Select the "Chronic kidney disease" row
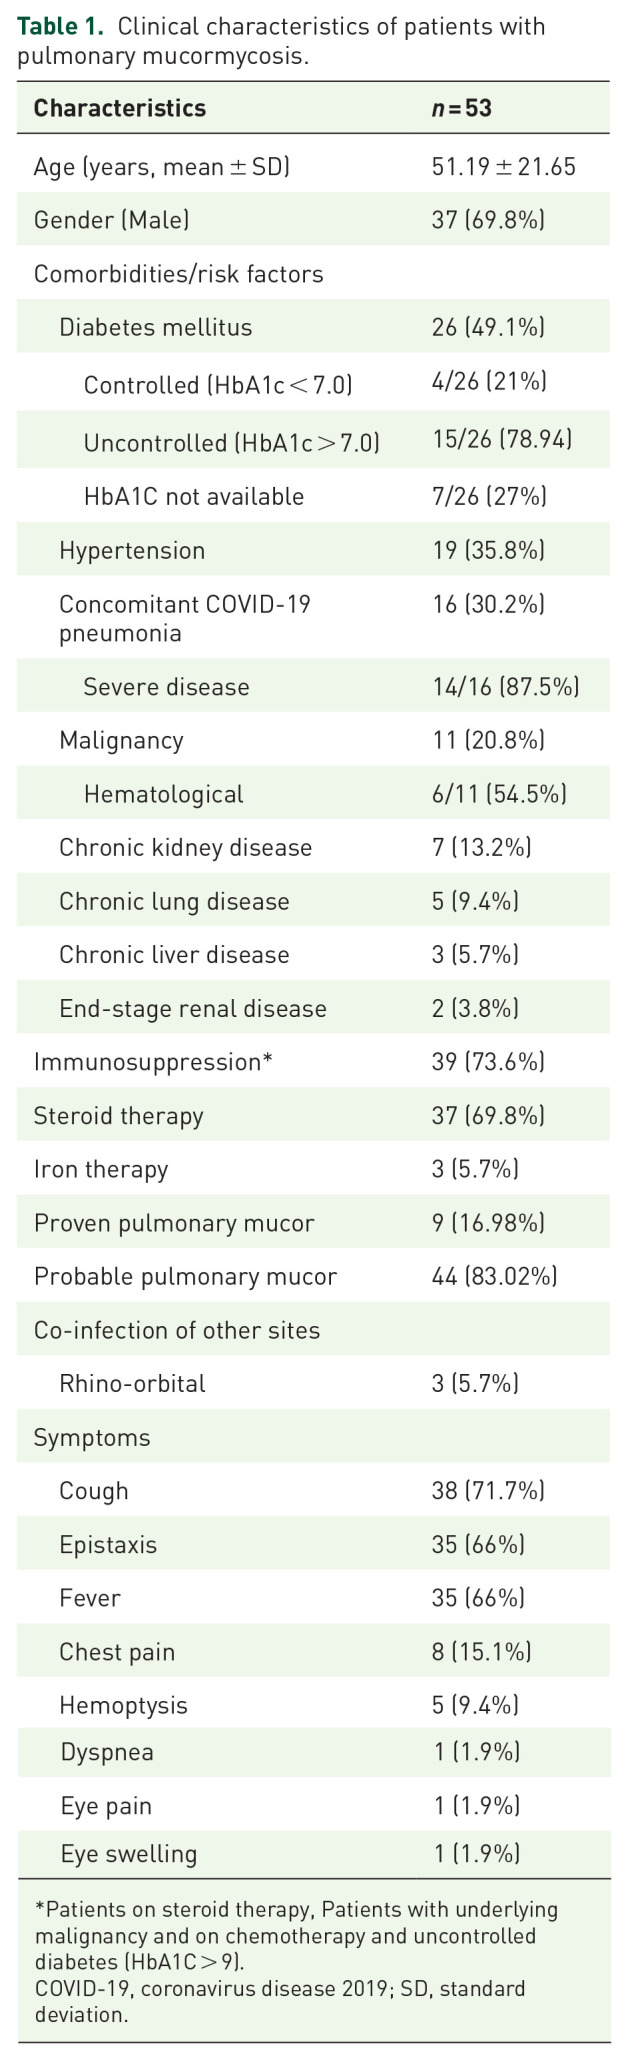This screenshot has height=2060, width=628. [185, 848]
